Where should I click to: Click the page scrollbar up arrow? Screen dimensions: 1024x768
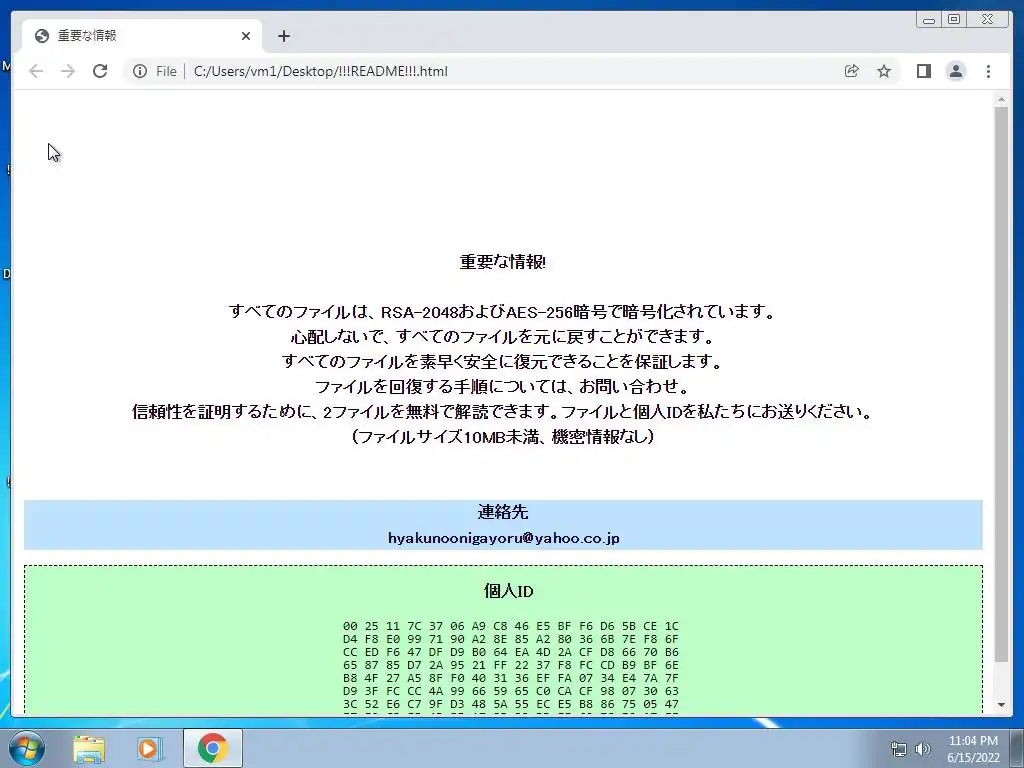tap(1001, 100)
